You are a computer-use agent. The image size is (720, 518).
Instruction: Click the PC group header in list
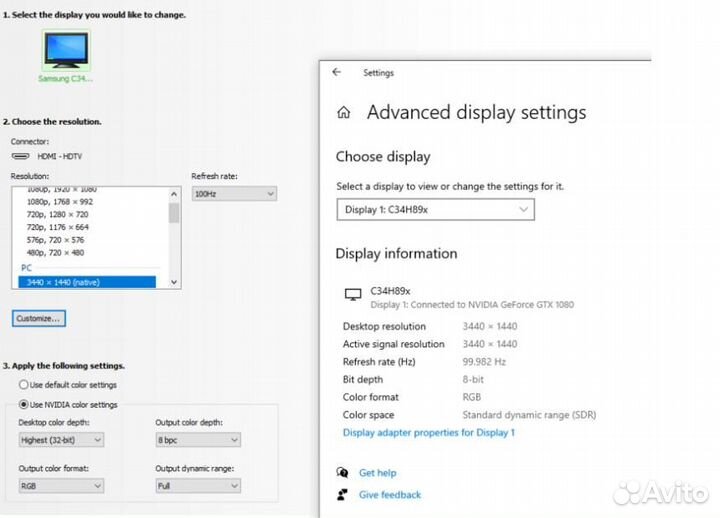point(26,268)
